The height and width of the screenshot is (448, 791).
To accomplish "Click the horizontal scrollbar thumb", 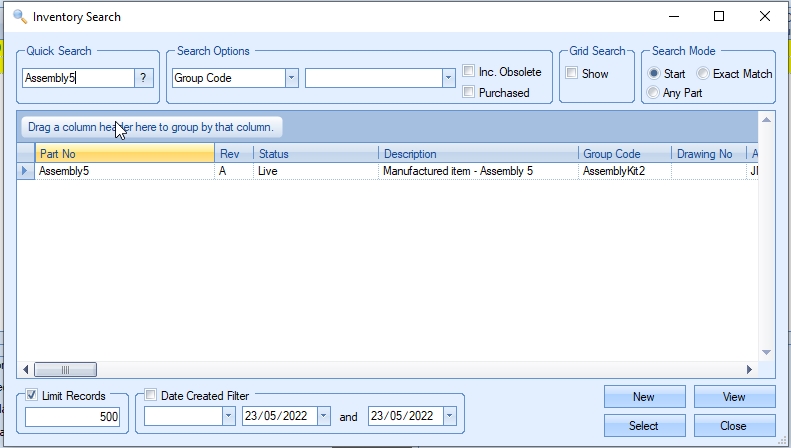I will click(66, 369).
